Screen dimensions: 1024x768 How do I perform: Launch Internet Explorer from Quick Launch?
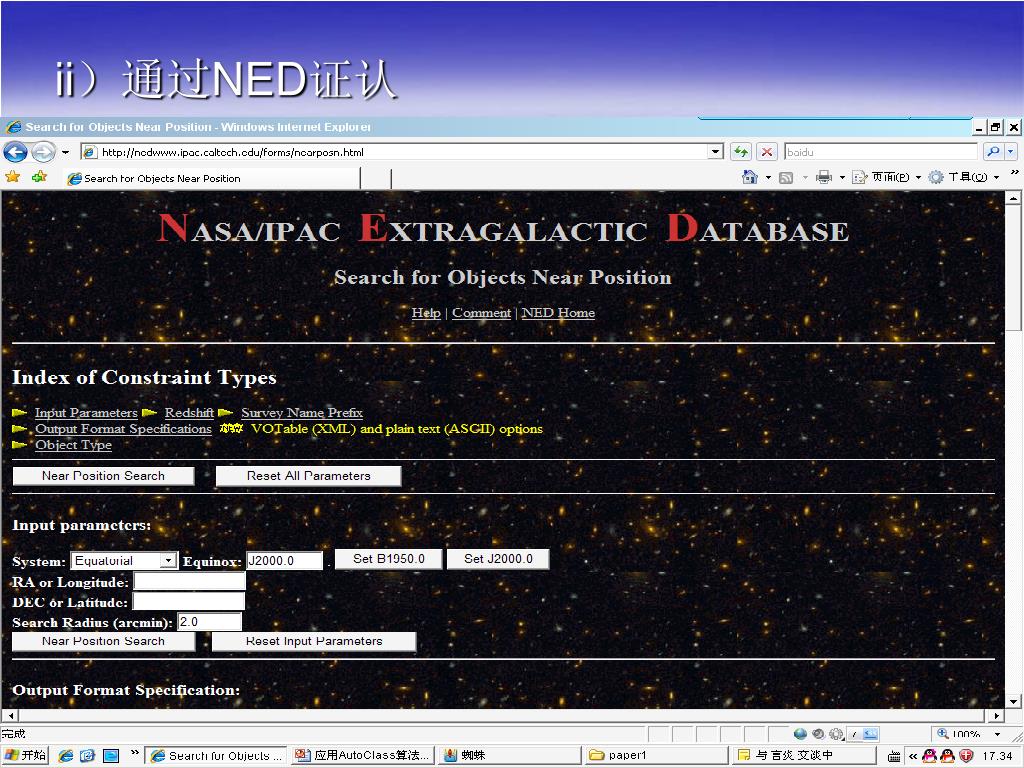coord(65,756)
